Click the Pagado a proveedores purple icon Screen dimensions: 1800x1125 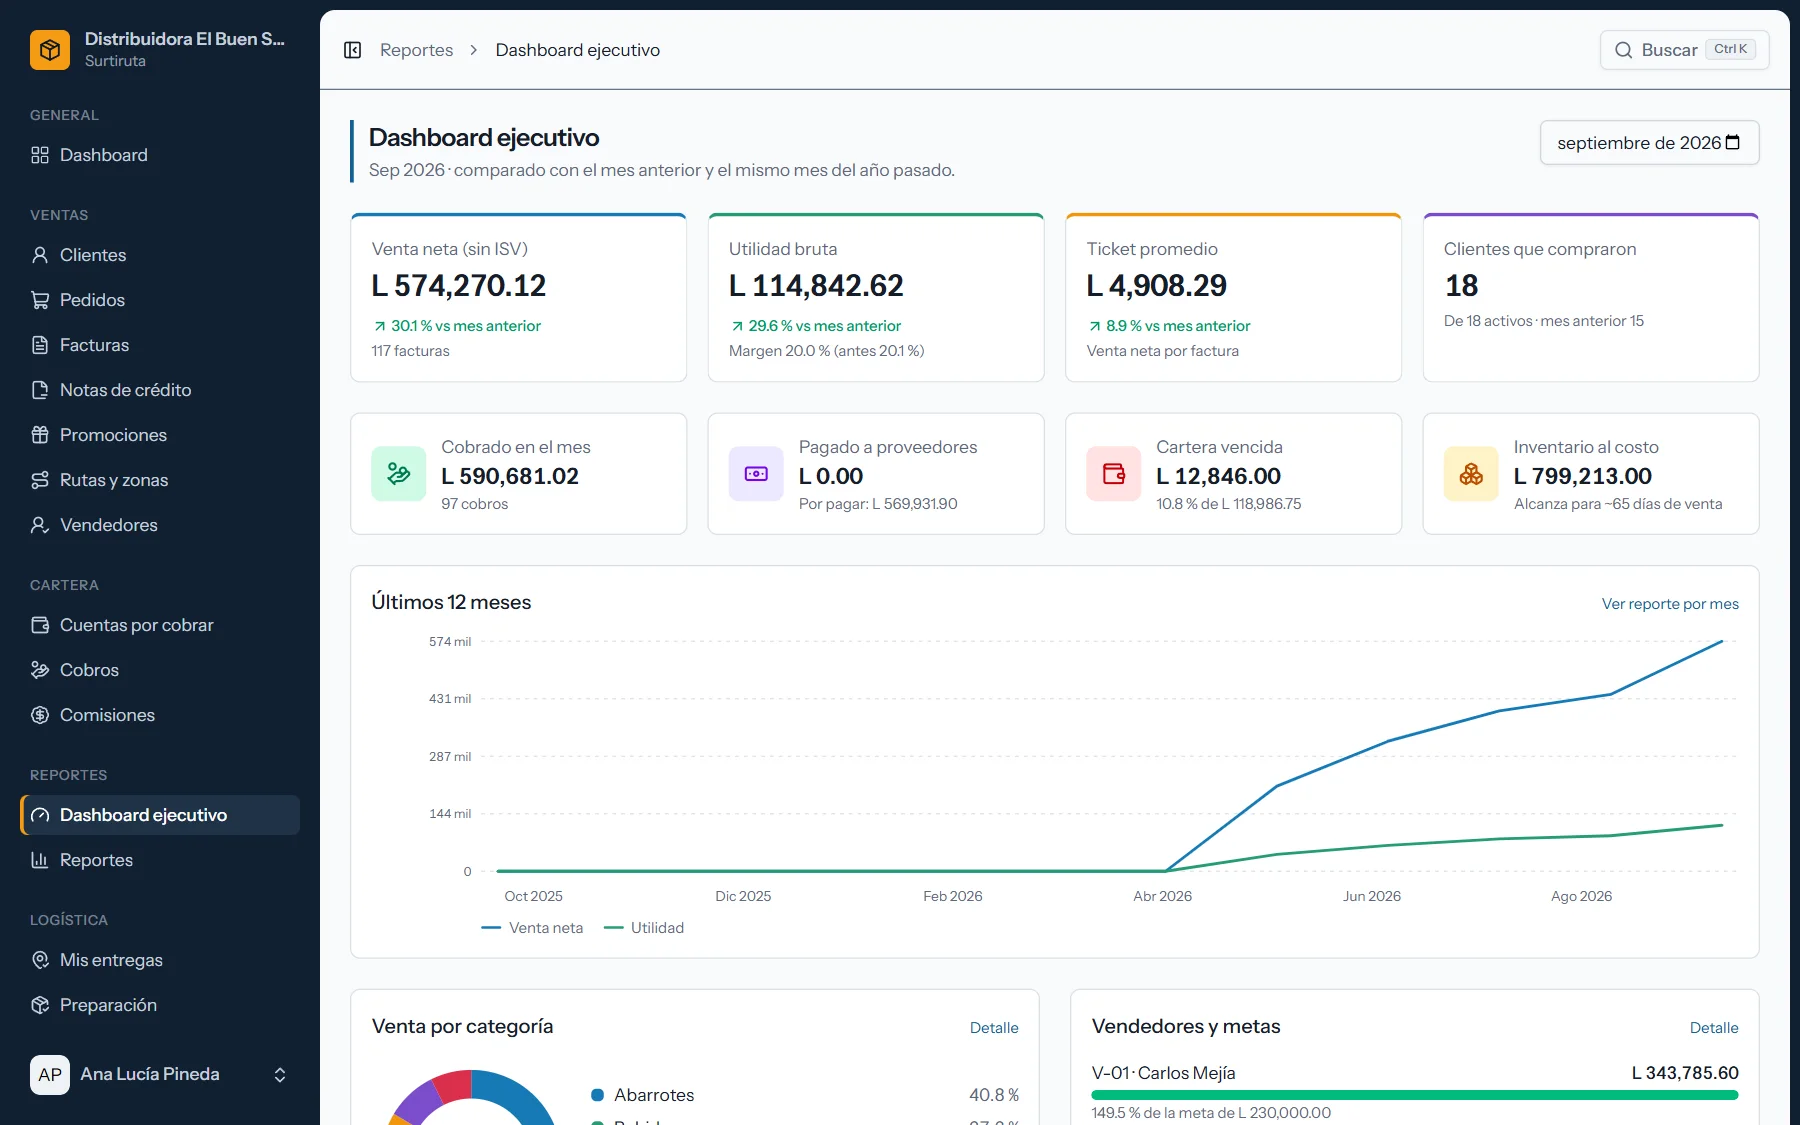click(x=756, y=474)
